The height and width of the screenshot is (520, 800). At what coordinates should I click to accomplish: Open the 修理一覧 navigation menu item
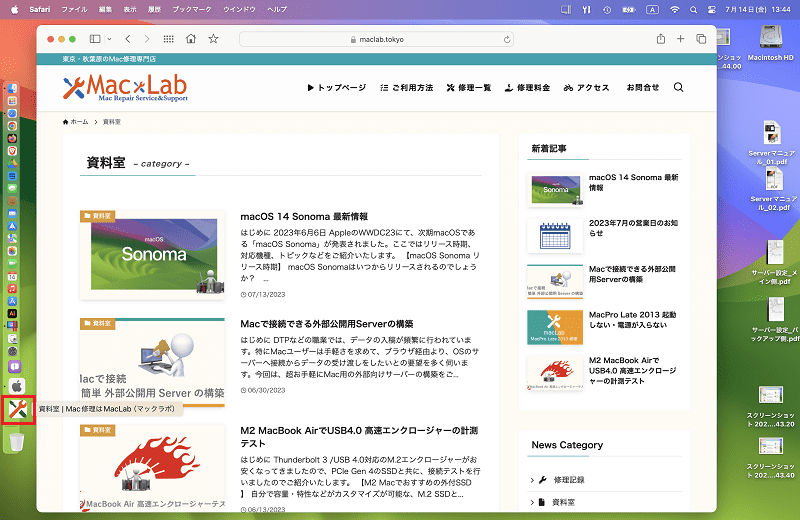tap(469, 88)
